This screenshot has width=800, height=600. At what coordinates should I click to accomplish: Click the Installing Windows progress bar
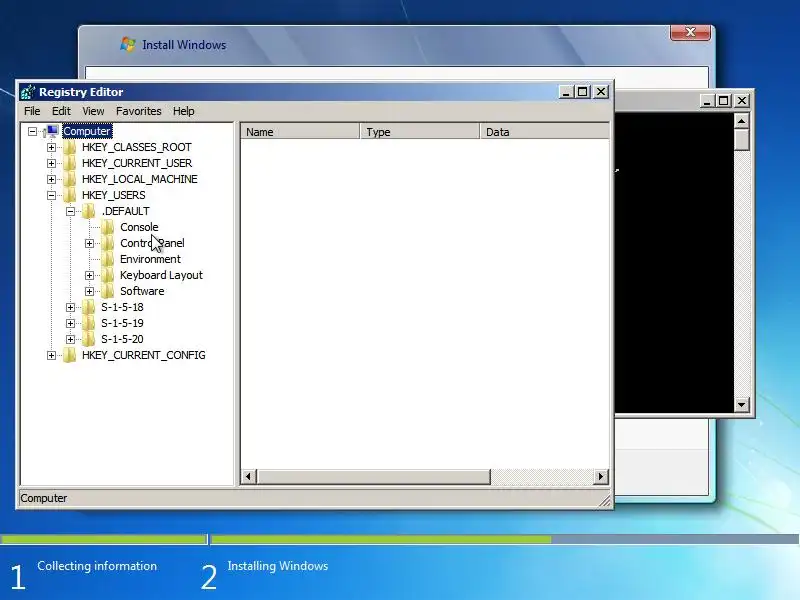505,539
